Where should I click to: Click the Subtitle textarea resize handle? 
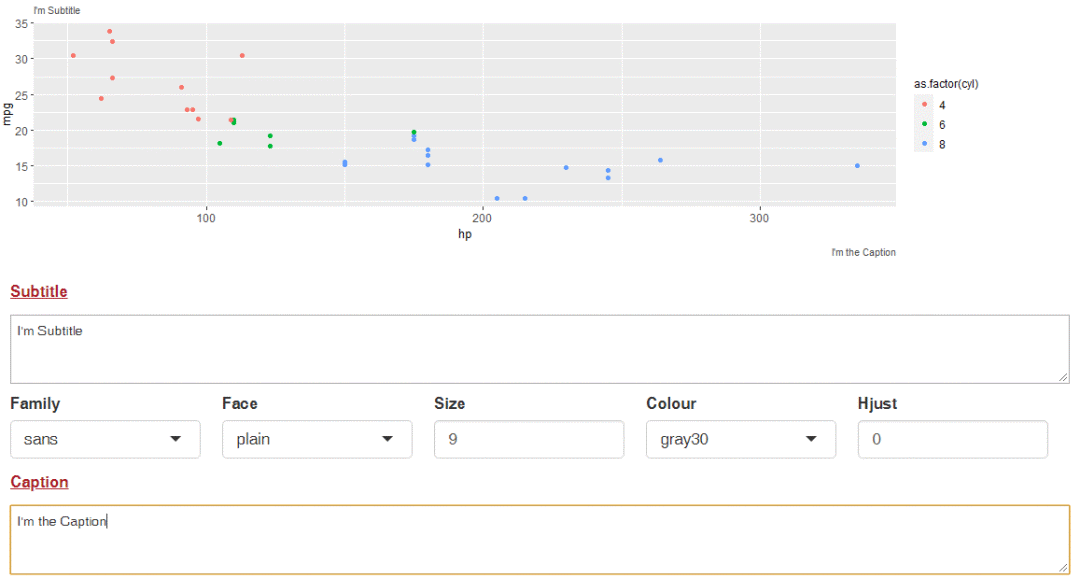pos(1063,378)
